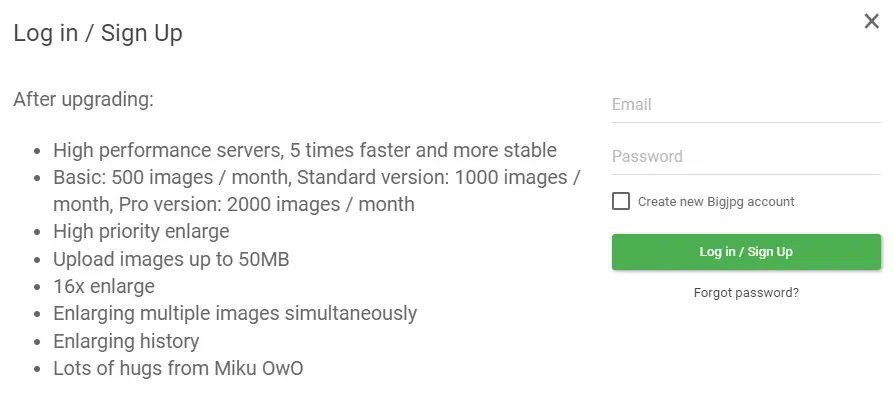Close the Log in / Sign Up dialog
The width and height of the screenshot is (894, 398).
(871, 22)
